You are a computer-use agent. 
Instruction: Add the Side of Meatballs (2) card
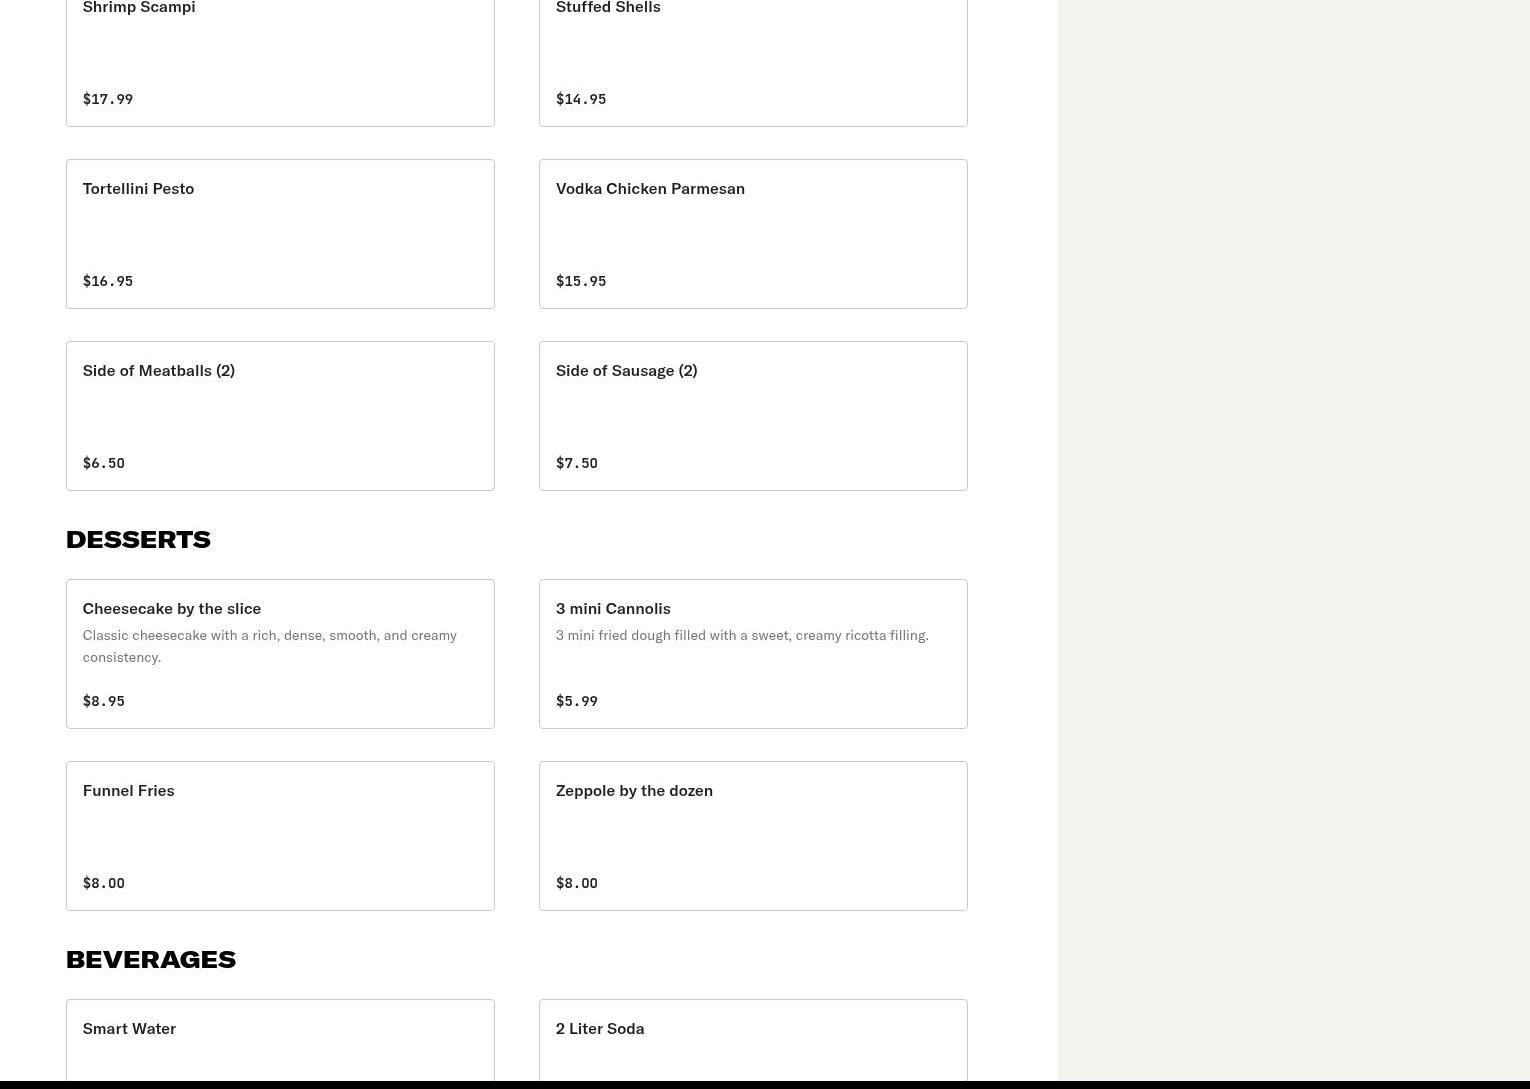(280, 416)
